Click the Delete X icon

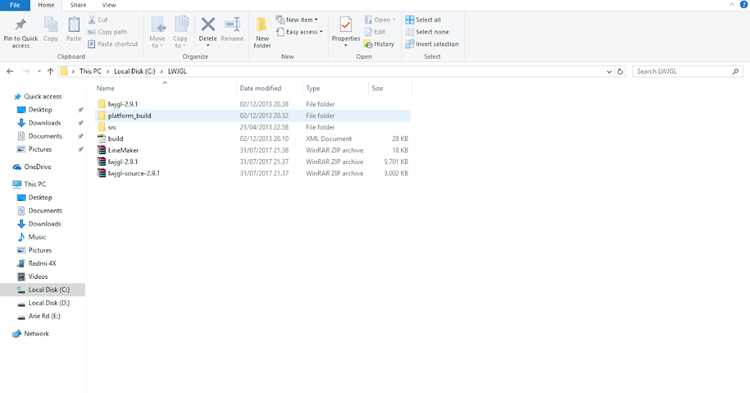pos(208,24)
